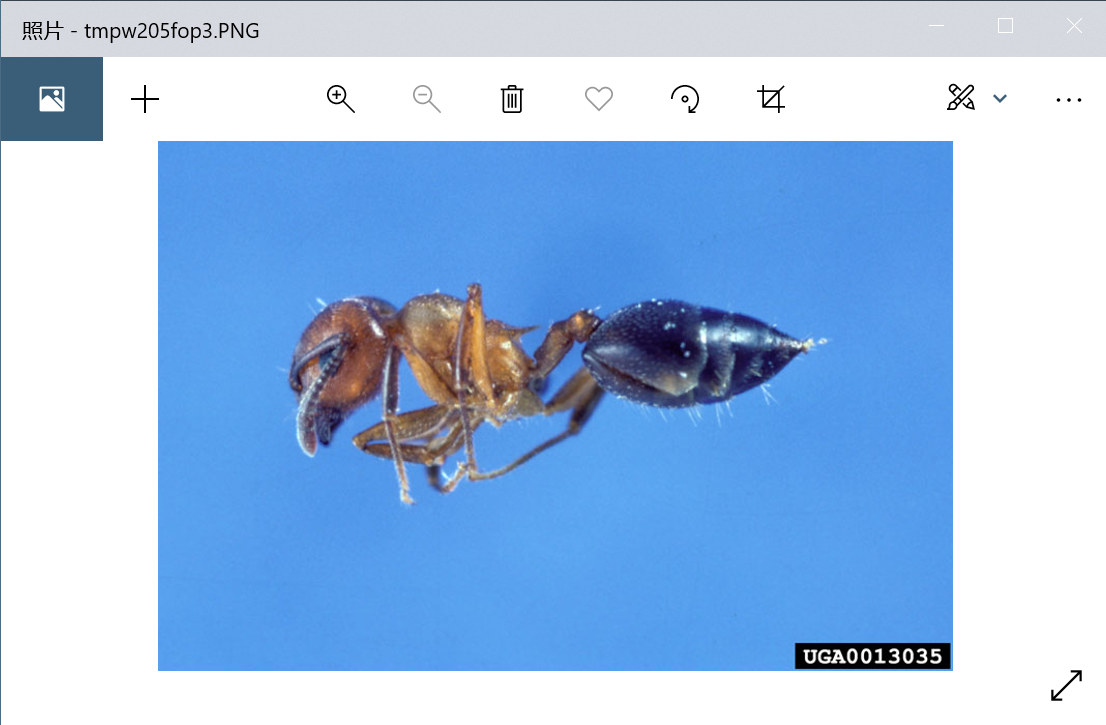Screen dimensions: 1106x725
Task: Click the ant photo in the viewer
Action: (x=555, y=406)
